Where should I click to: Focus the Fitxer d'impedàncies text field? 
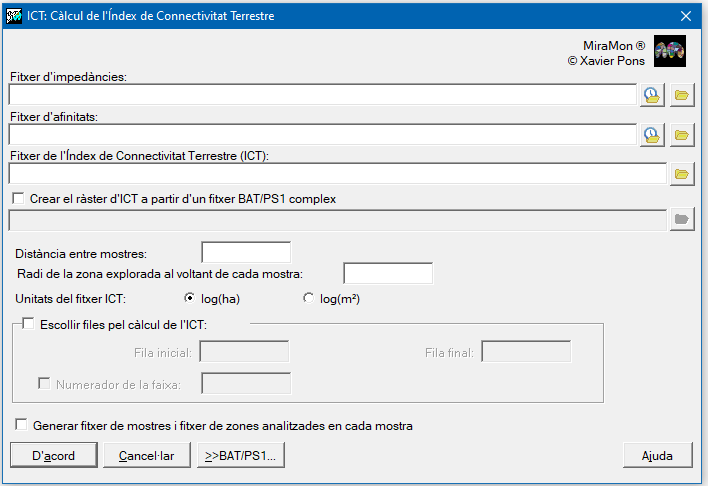click(x=322, y=95)
